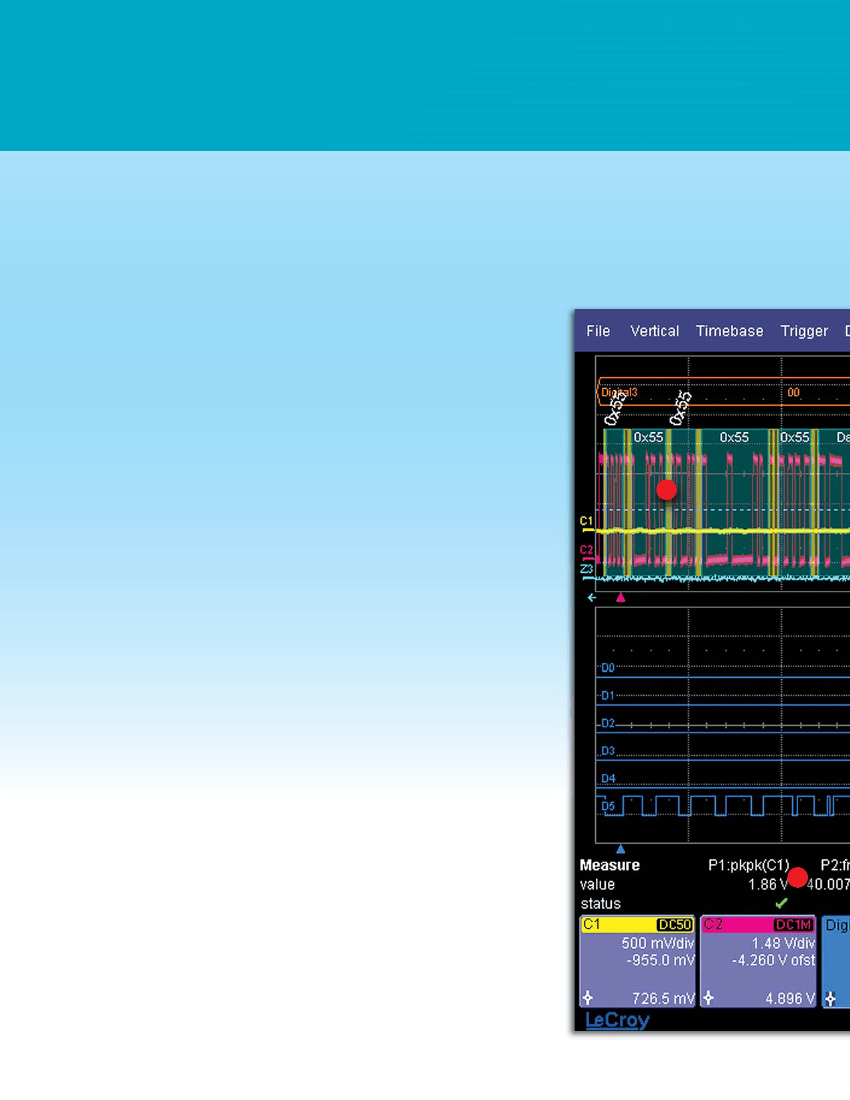Open the C2 channel descriptor box
The width and height of the screenshot is (850, 1100).
[759, 961]
